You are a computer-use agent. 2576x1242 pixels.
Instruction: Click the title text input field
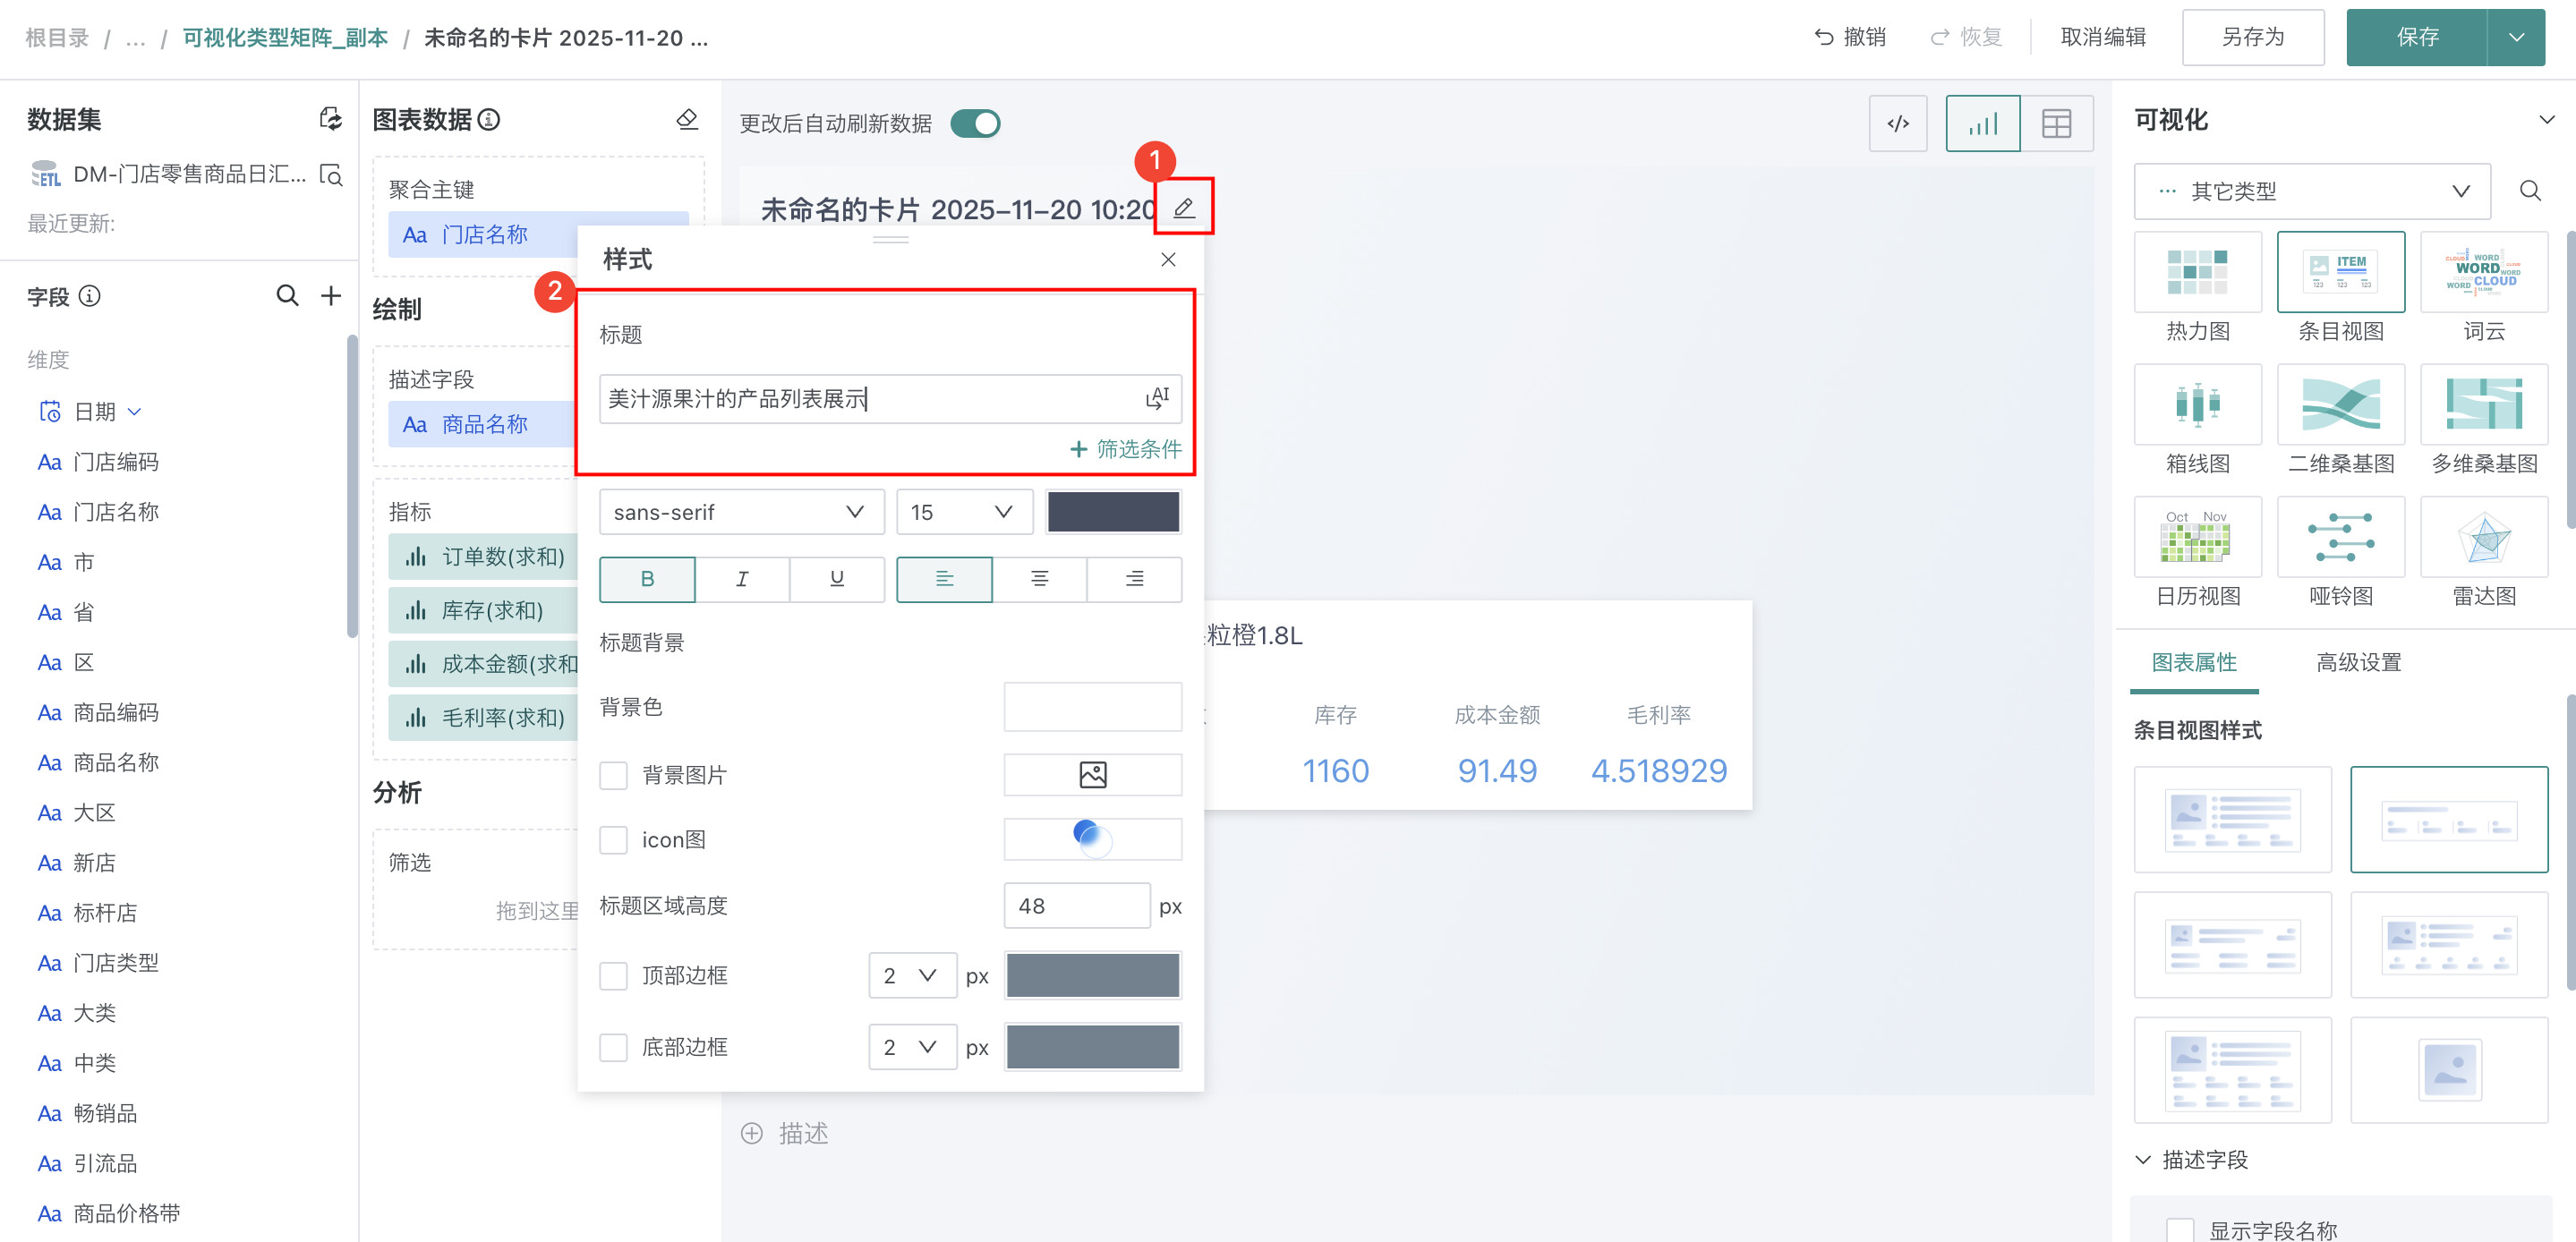(868, 399)
